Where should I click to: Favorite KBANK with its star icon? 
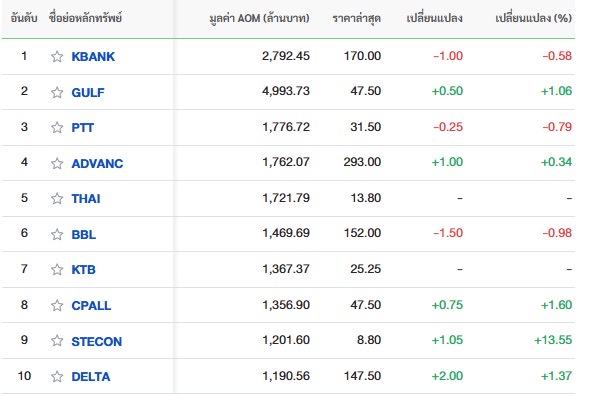[57, 57]
